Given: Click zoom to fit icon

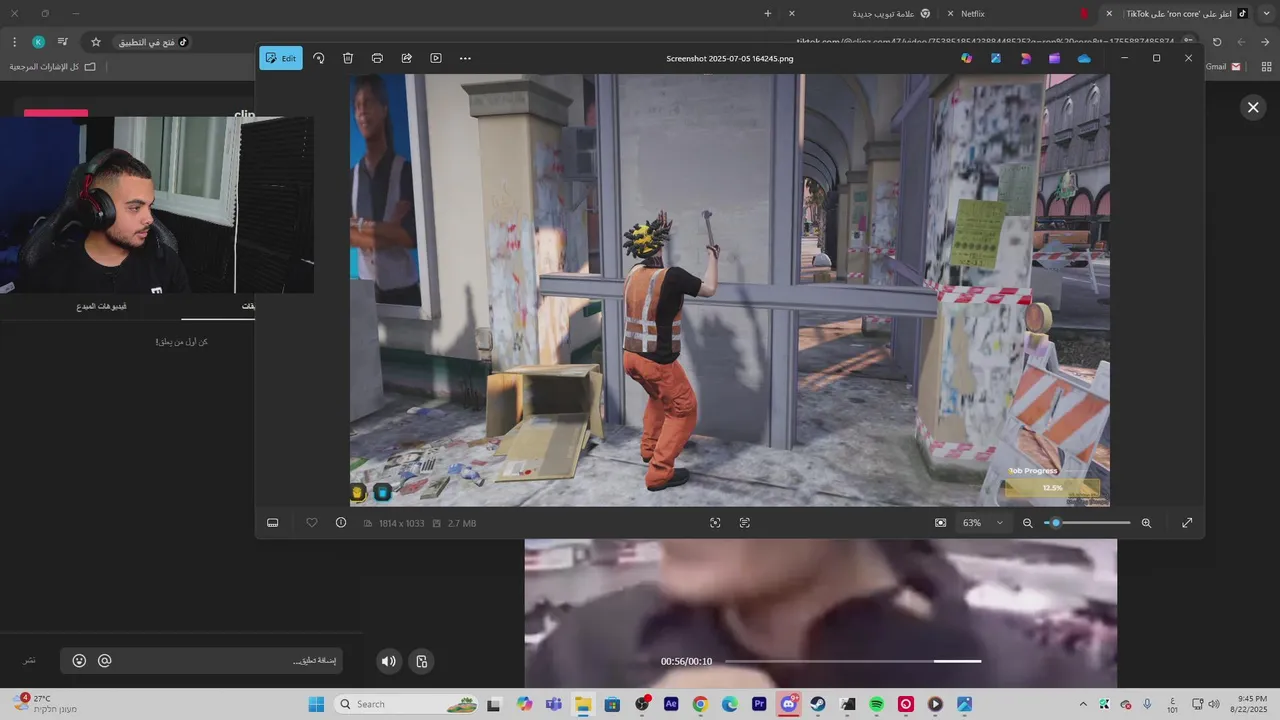Looking at the screenshot, I should tap(940, 523).
